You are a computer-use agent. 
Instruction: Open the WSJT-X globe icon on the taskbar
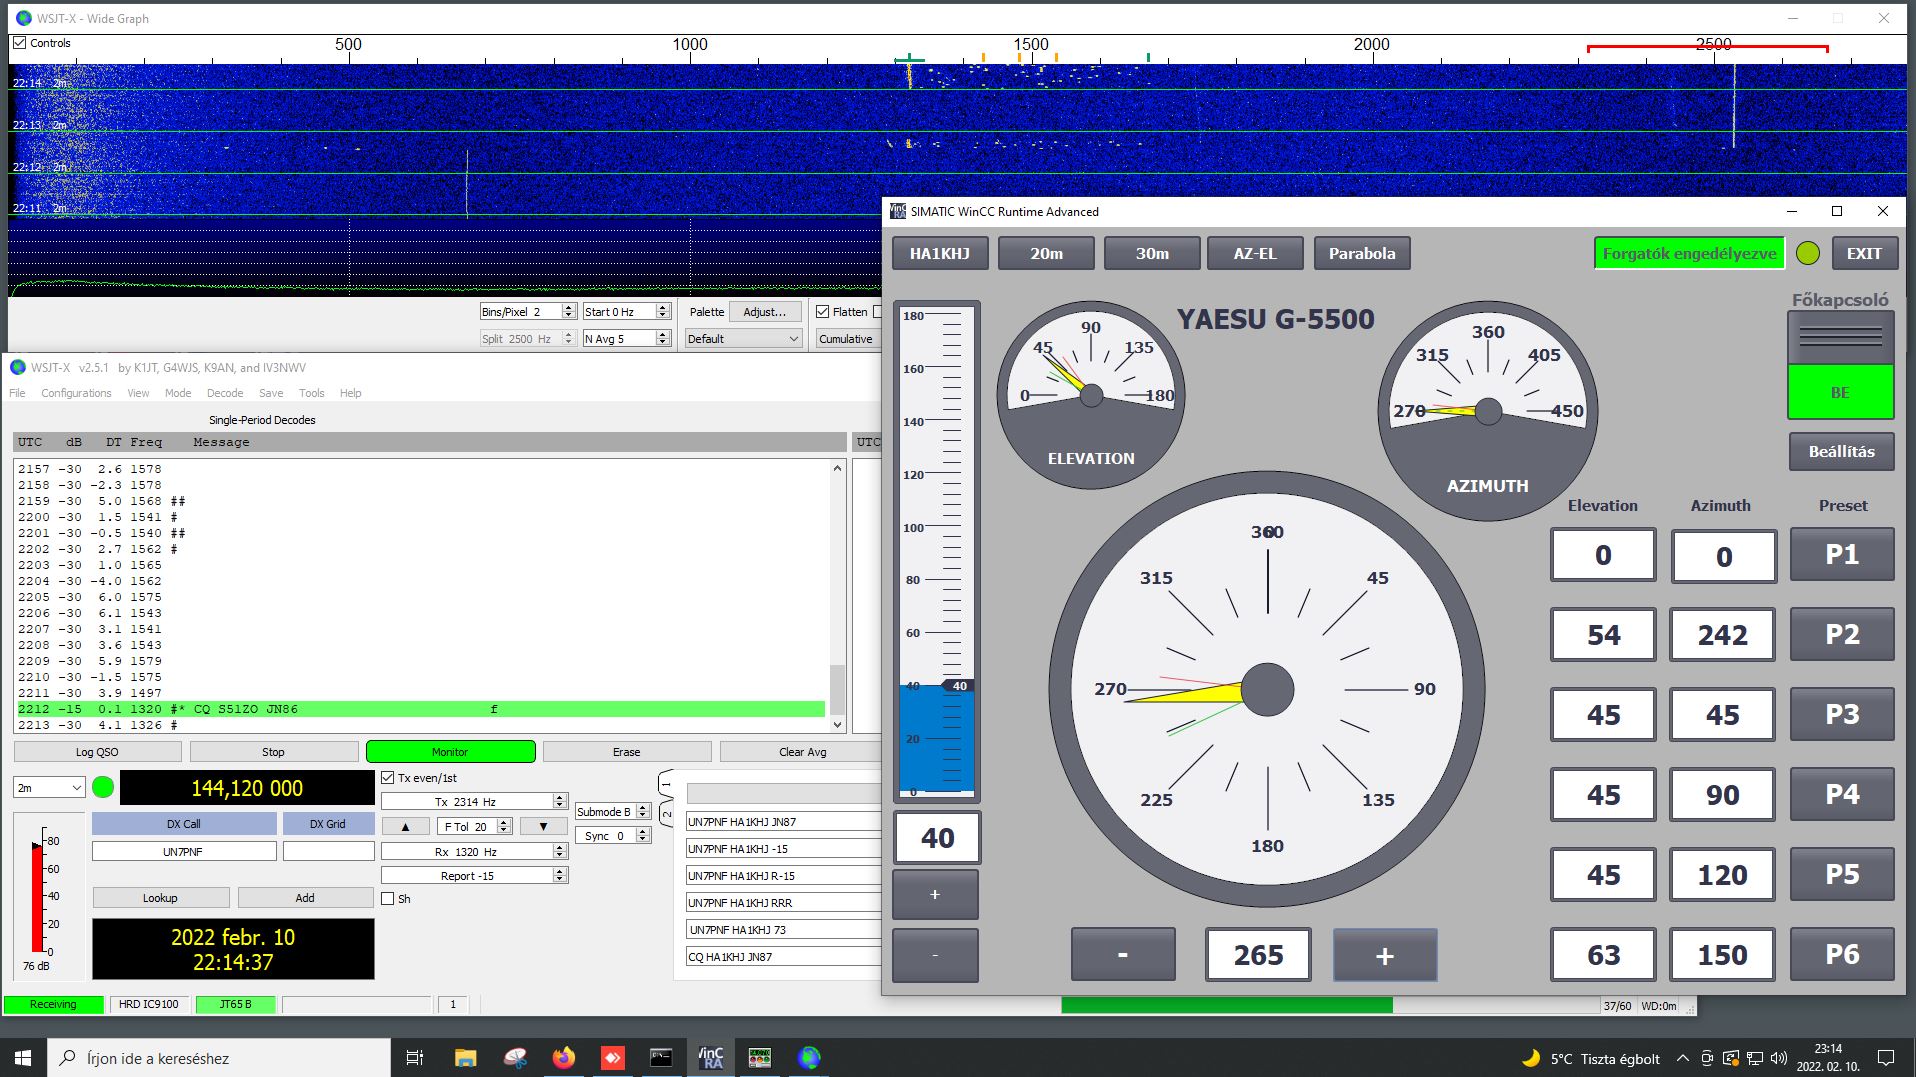coord(809,1057)
